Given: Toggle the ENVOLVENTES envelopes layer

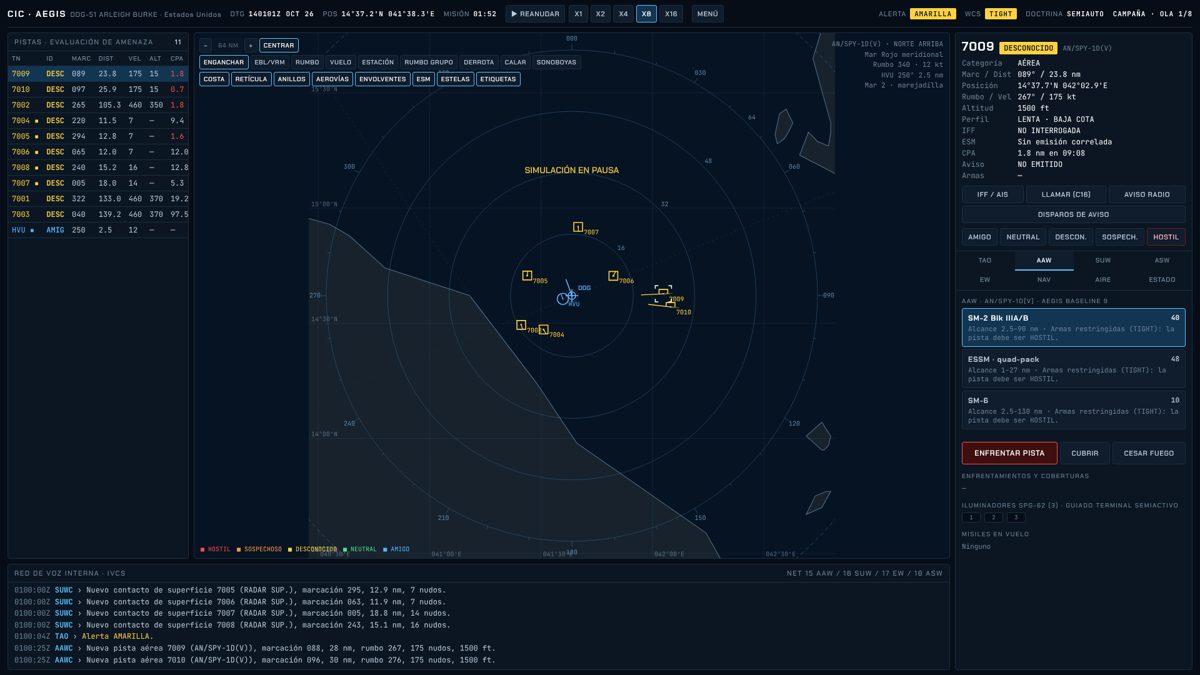Looking at the screenshot, I should tap(382, 79).
